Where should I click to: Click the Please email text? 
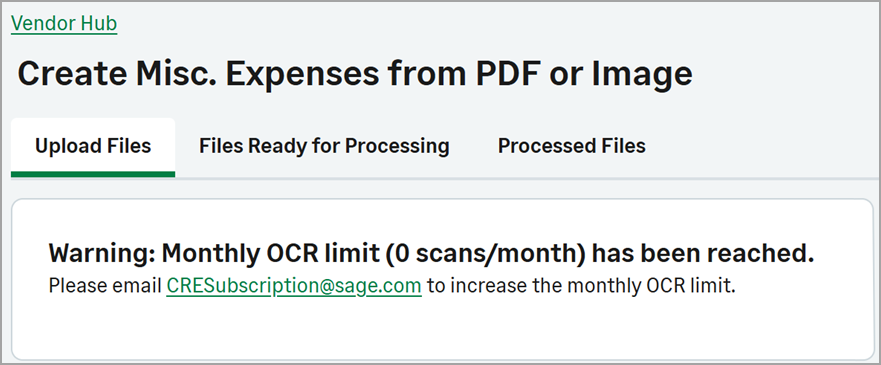click(105, 286)
